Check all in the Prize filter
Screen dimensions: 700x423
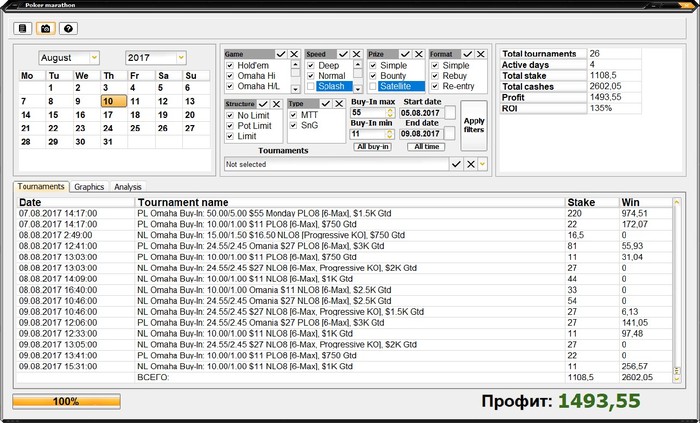click(x=405, y=54)
